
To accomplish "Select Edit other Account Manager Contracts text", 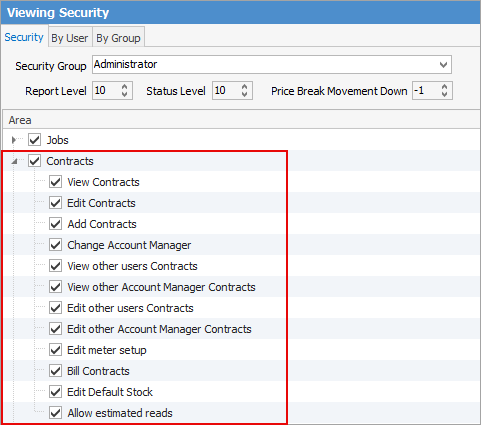I will coord(159,329).
